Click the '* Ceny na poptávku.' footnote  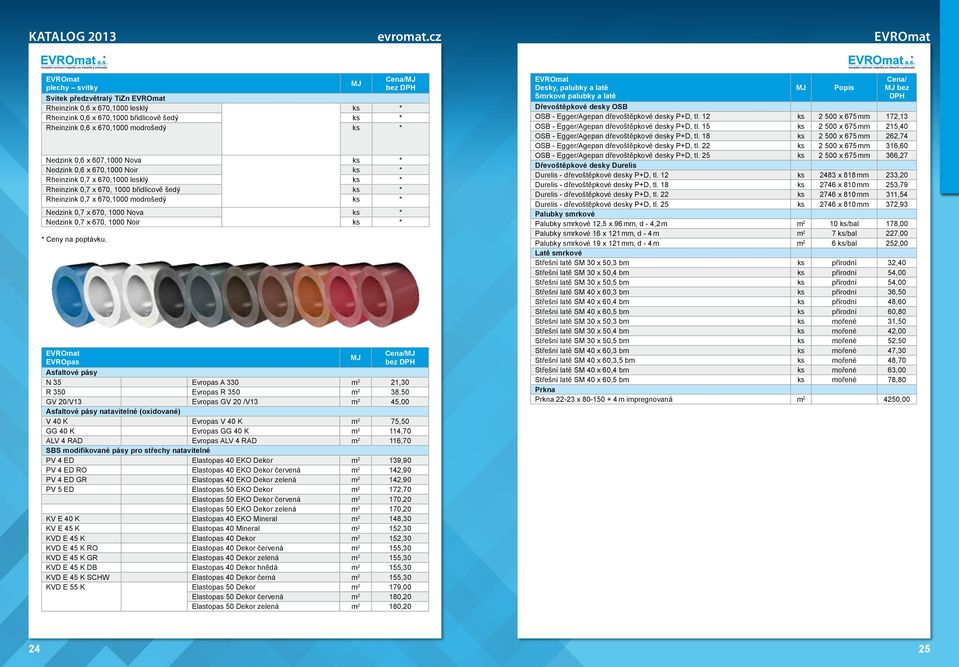click(74, 240)
